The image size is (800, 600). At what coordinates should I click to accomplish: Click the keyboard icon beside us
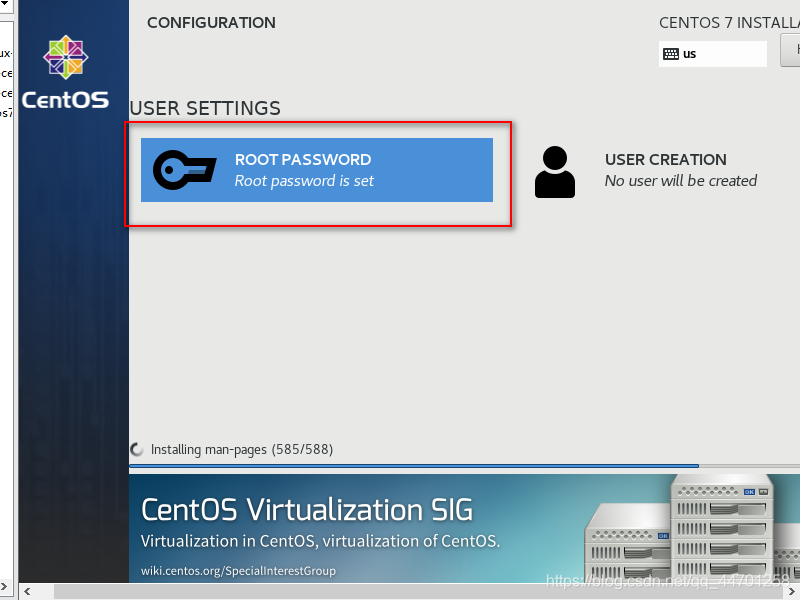coord(670,54)
